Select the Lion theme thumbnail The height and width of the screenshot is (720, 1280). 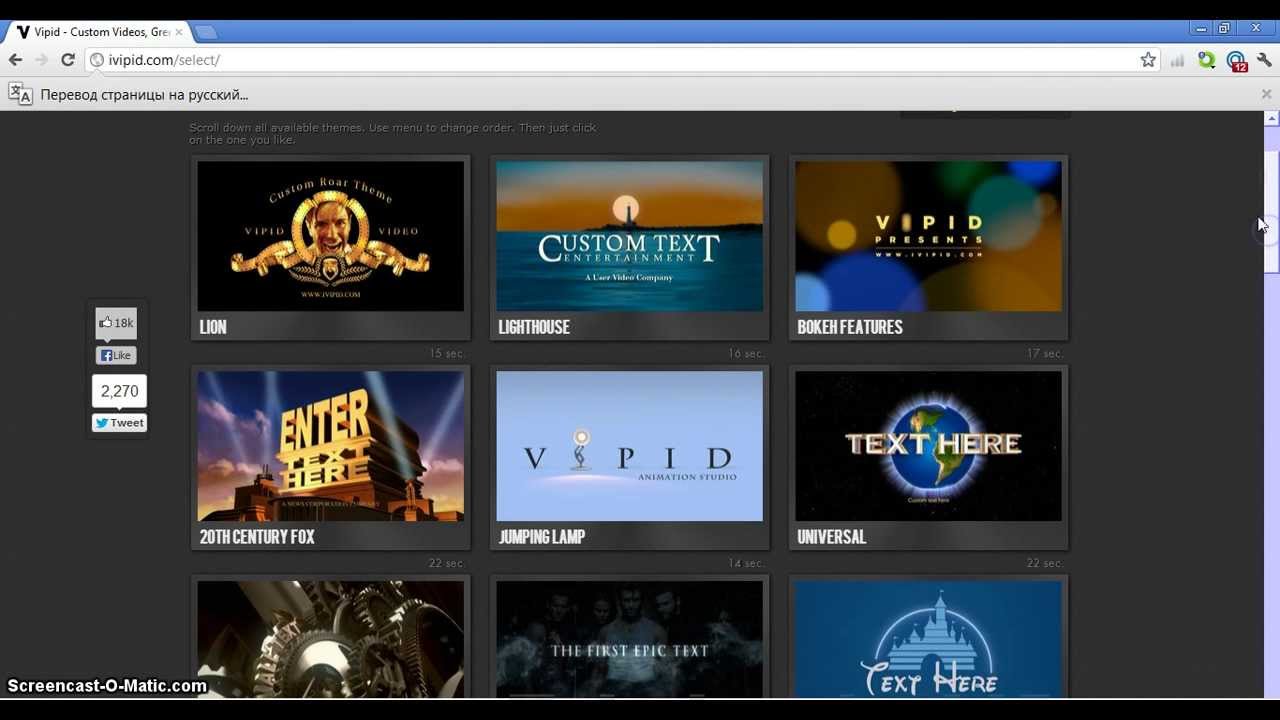click(x=330, y=236)
